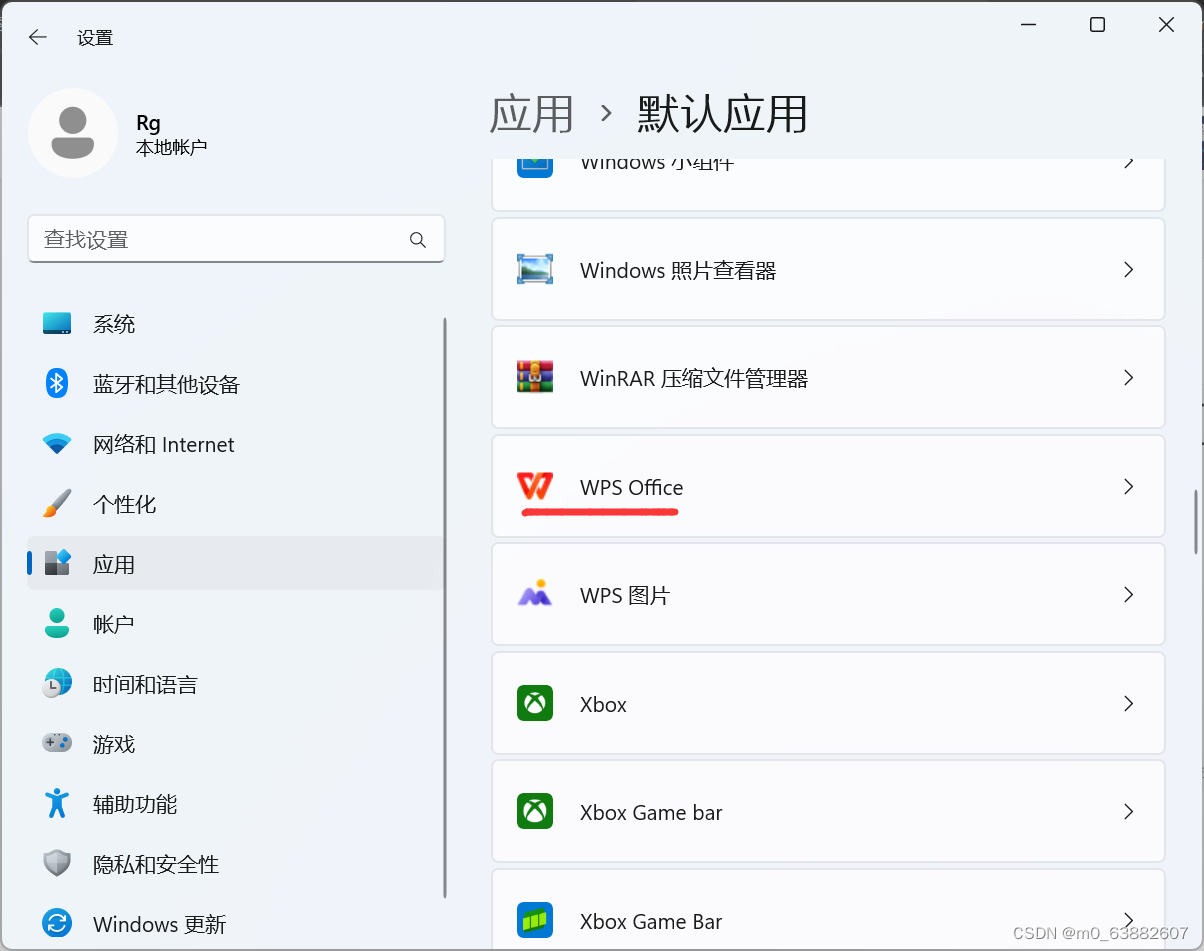Click the 网络和 Internet Wi-Fi icon
Image resolution: width=1204 pixels, height=951 pixels.
click(x=57, y=444)
